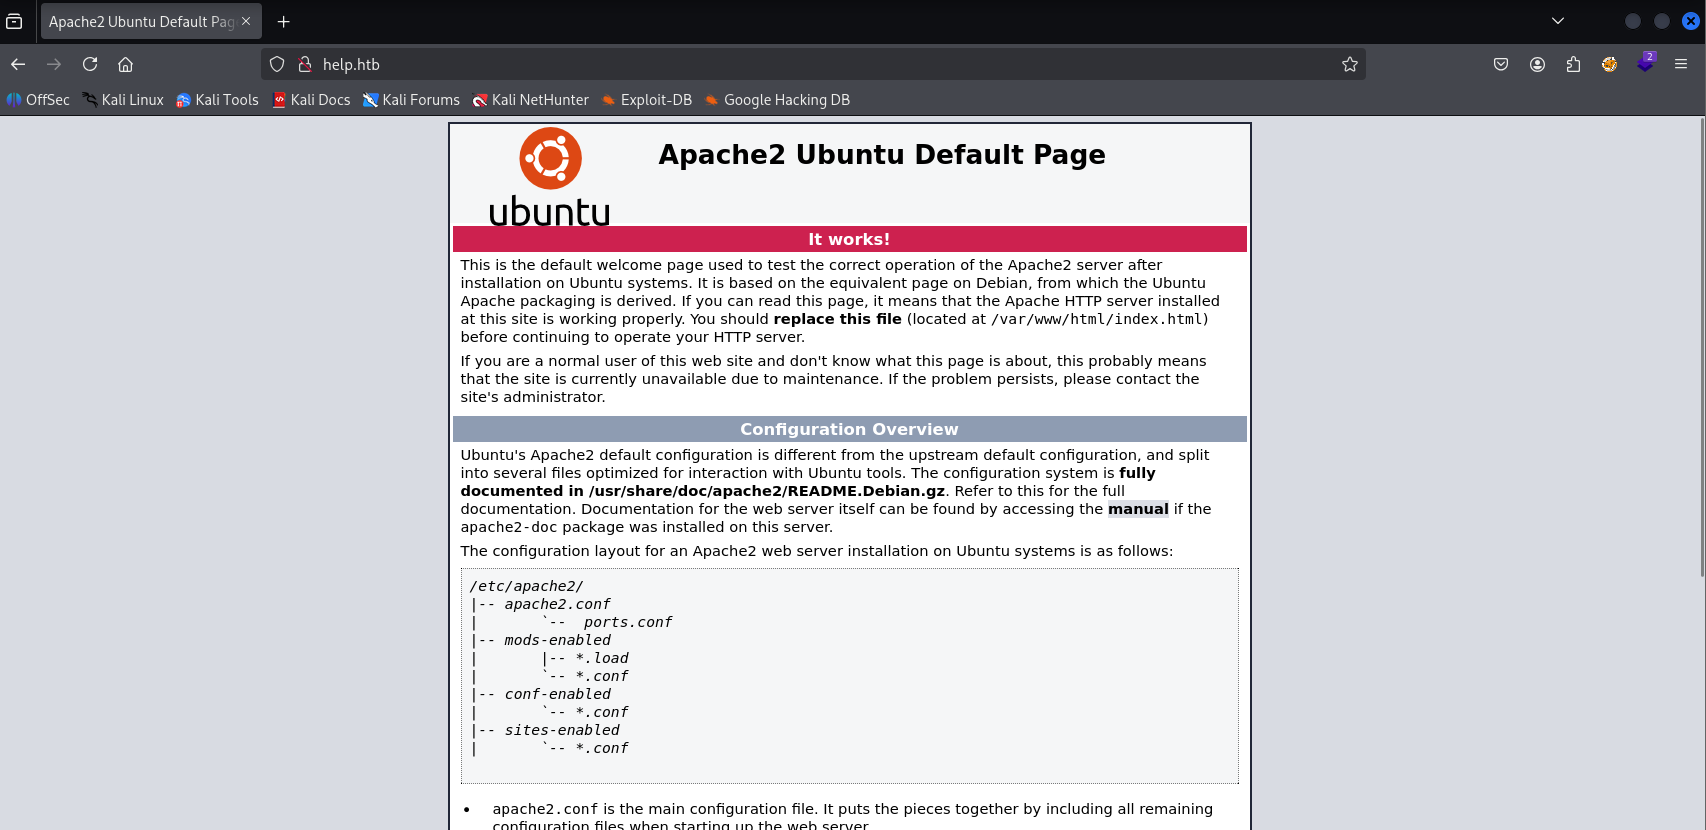Screen dimensions: 1706x830
Task: Click the sites-enabled tree entry
Action: coord(562,730)
